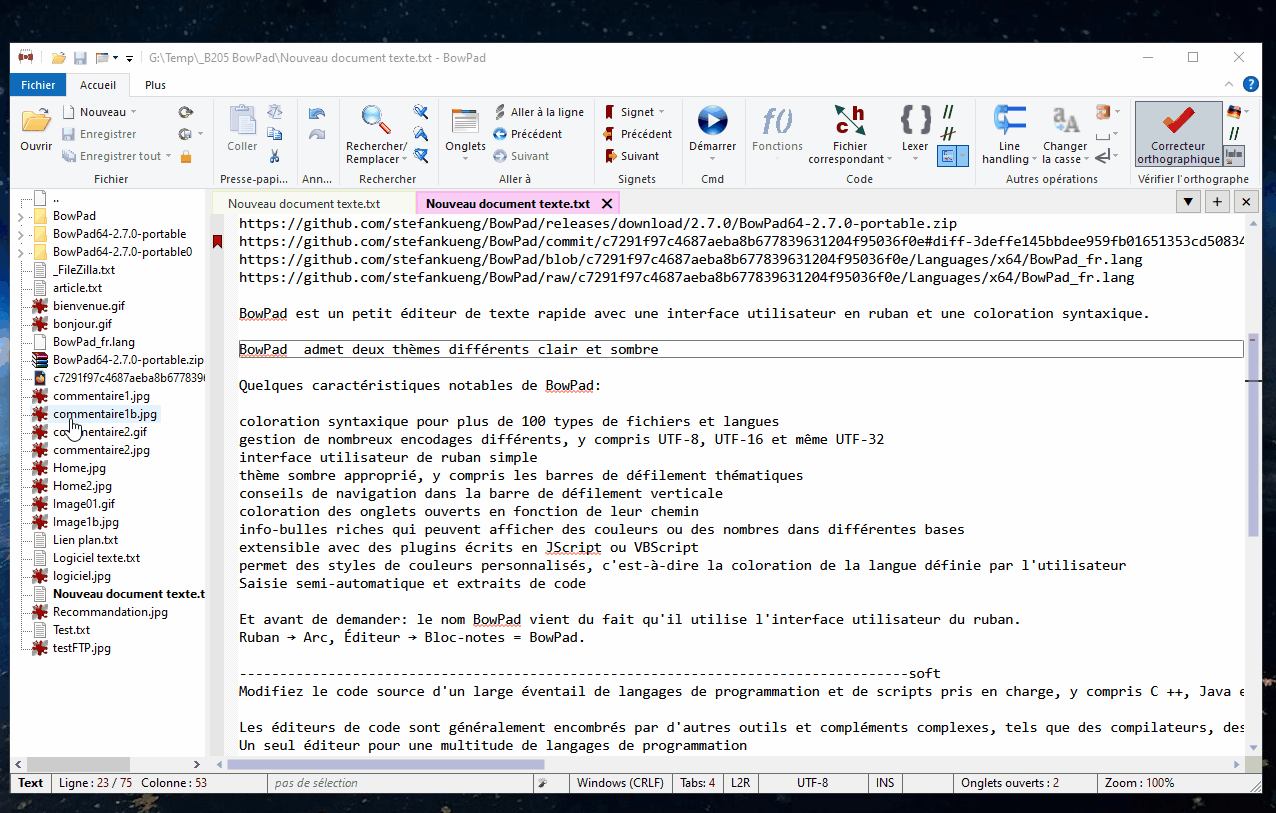
Task: Toggle the highlighted folding button in Code group
Action: pyautogui.click(x=947, y=156)
